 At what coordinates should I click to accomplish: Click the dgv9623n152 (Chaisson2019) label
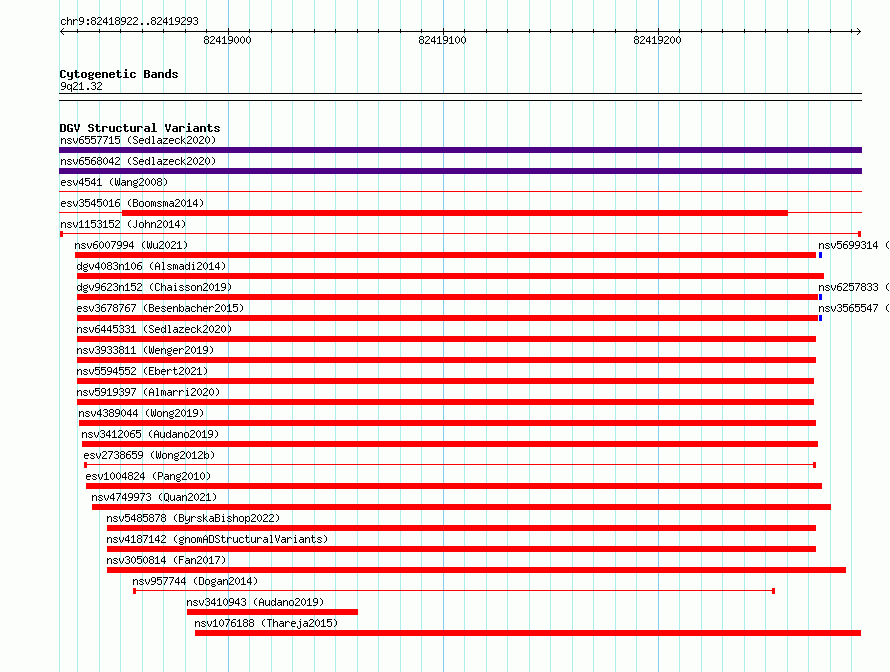[154, 287]
